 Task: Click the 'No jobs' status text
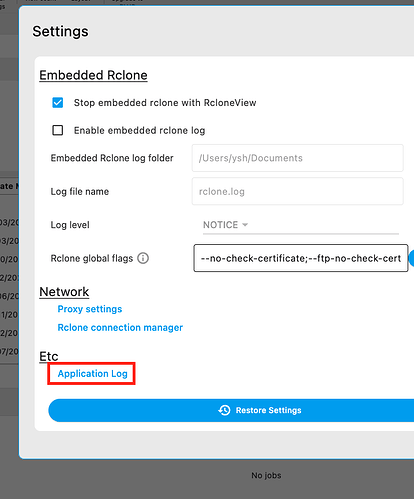(266, 475)
